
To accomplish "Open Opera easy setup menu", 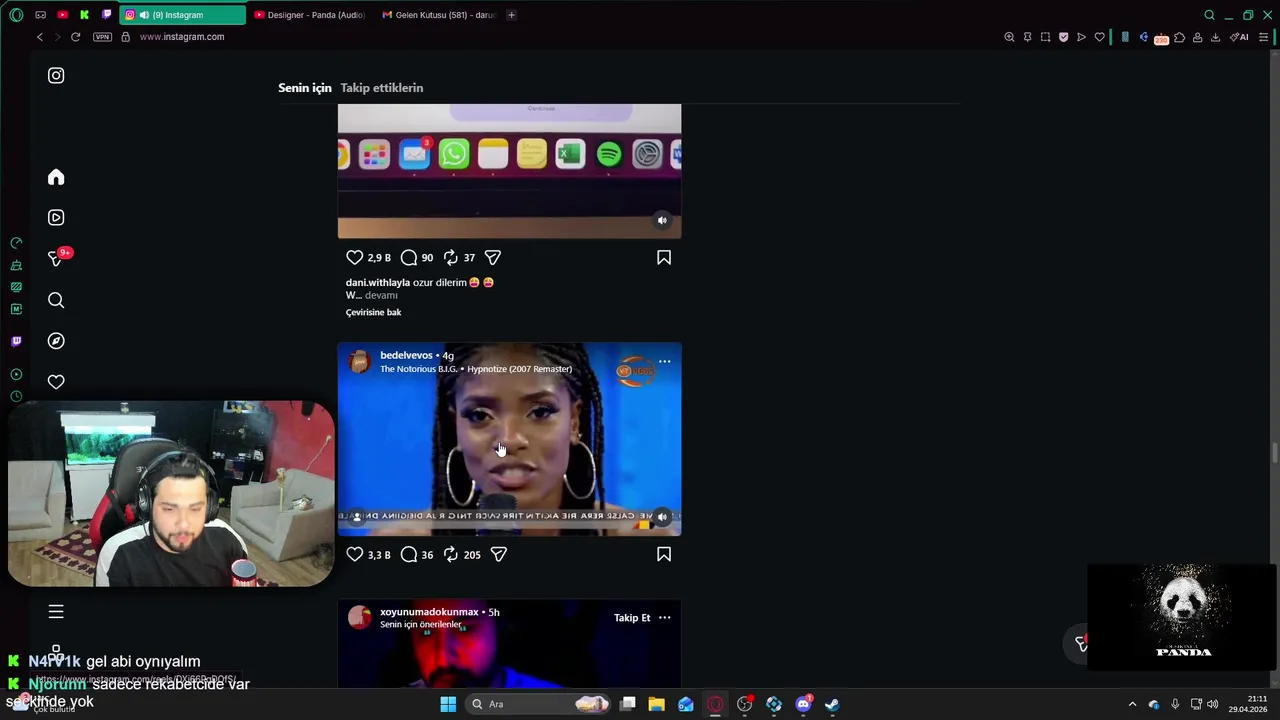I will click(1263, 37).
